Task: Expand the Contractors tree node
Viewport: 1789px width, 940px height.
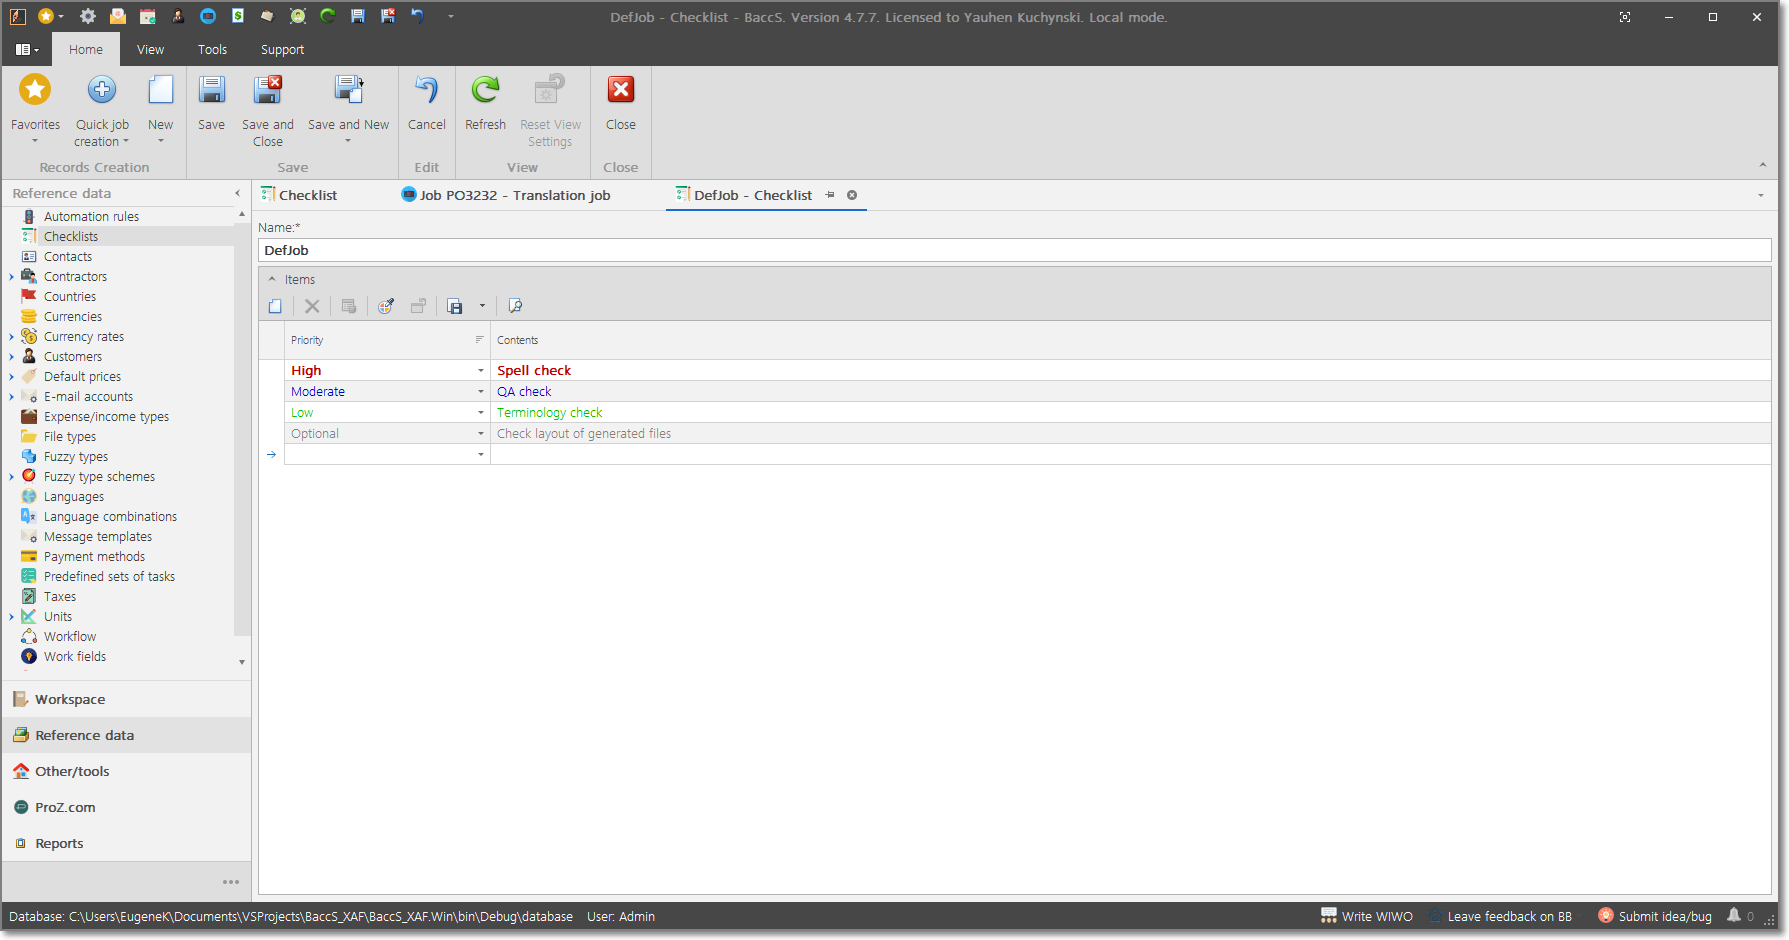Action: 11,277
